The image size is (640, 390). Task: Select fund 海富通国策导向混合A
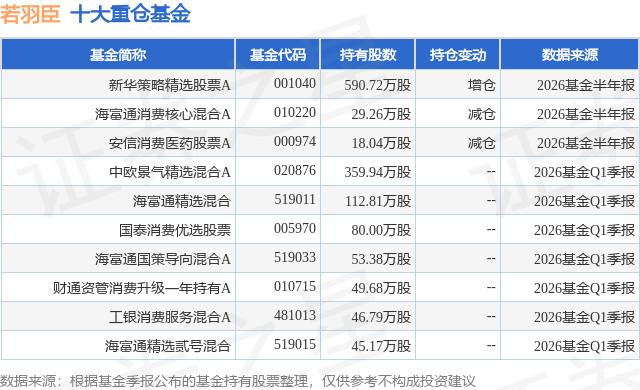[x=163, y=259]
